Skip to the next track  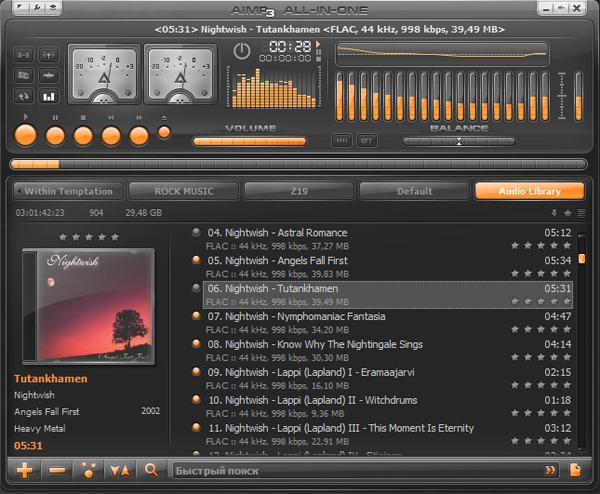139,136
